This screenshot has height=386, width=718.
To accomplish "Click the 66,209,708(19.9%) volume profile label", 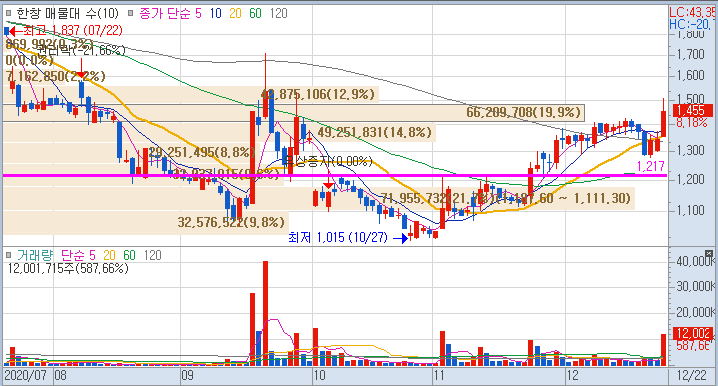I will click(x=524, y=112).
